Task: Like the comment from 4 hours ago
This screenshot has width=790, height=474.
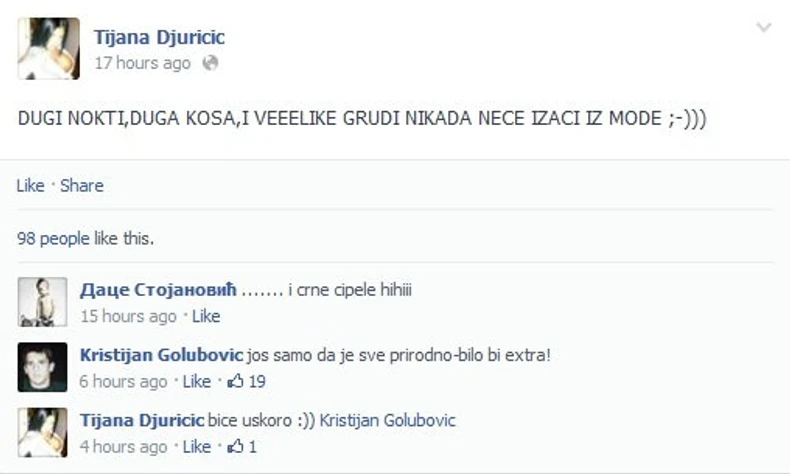Action: (x=196, y=446)
